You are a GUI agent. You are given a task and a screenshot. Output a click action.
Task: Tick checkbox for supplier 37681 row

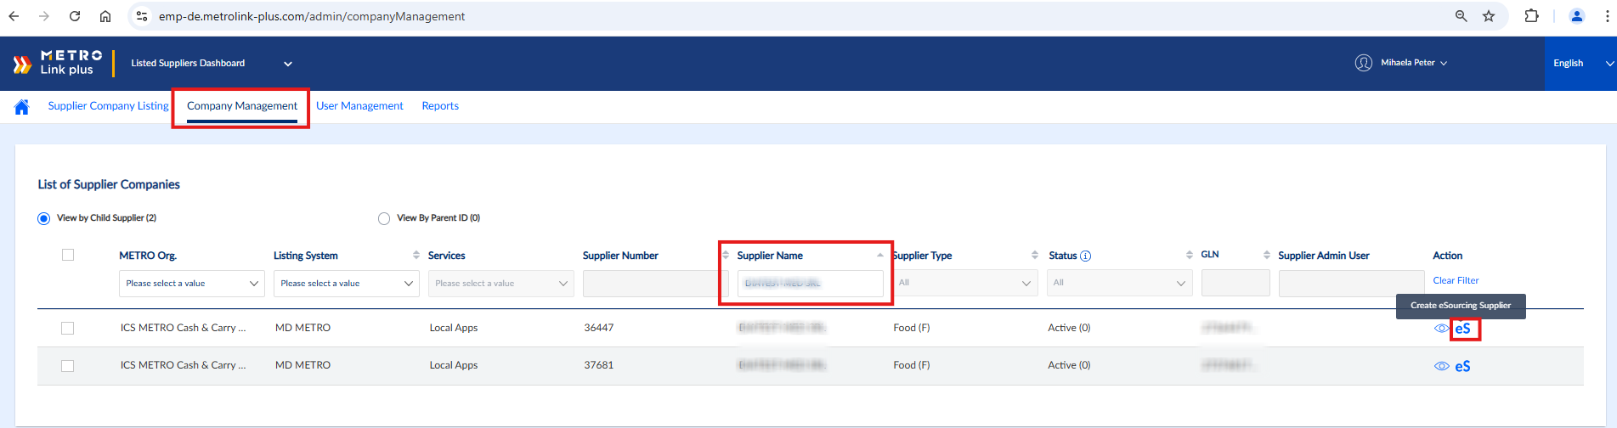tap(68, 366)
